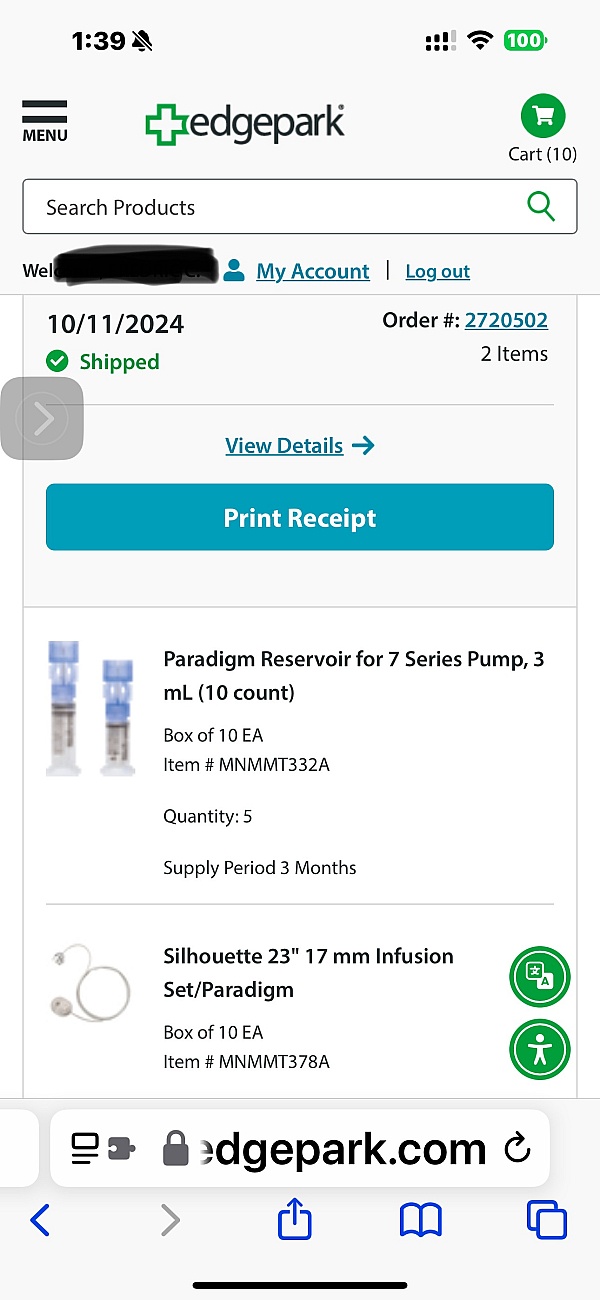
Task: Open the shopping cart icon
Action: (543, 117)
